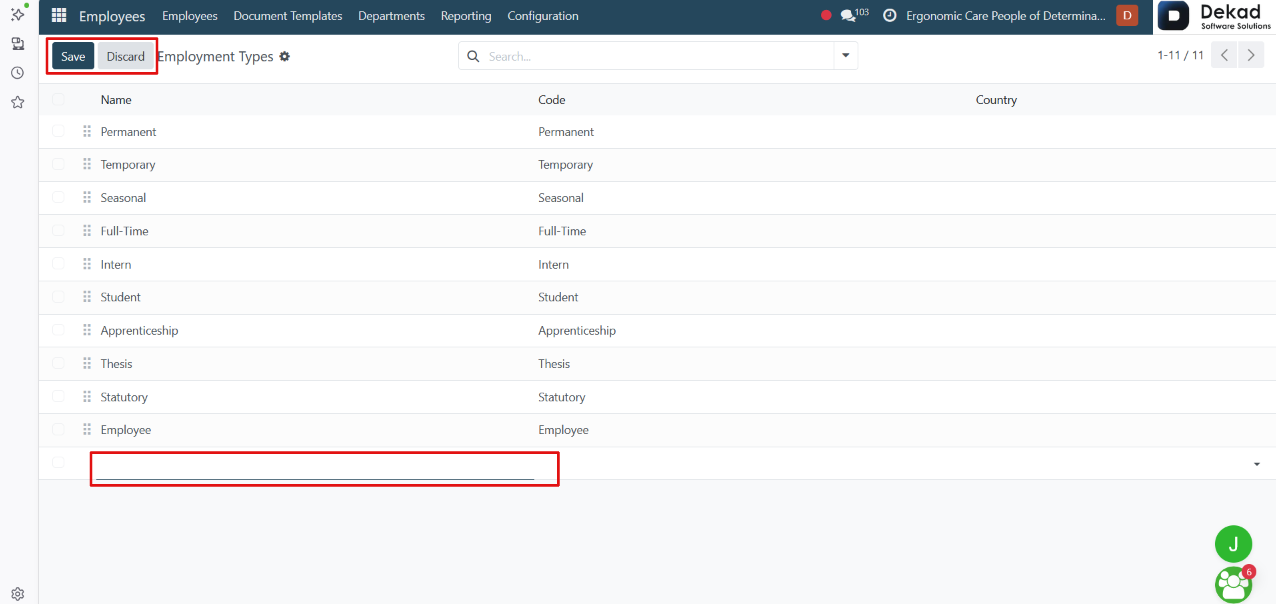Open the Employees menu
Viewport: 1276px width, 604px height.
[190, 16]
